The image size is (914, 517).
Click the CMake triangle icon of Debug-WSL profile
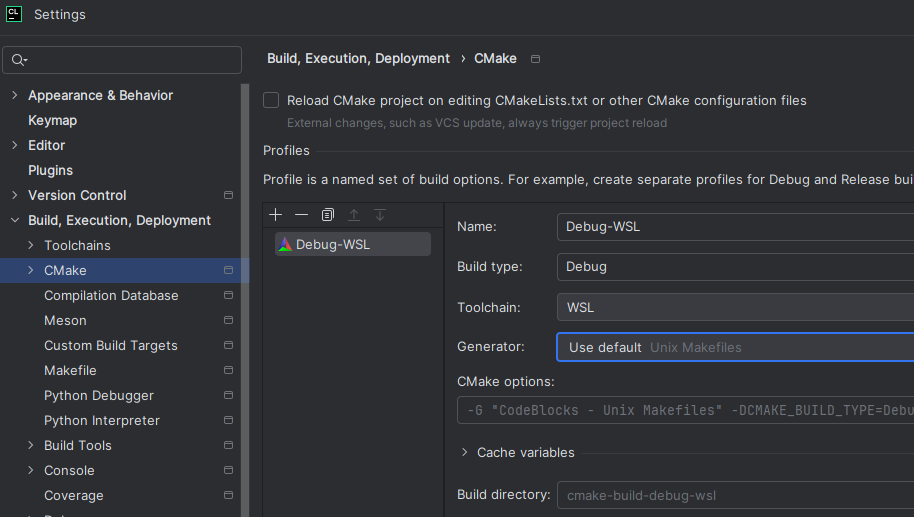click(x=285, y=244)
